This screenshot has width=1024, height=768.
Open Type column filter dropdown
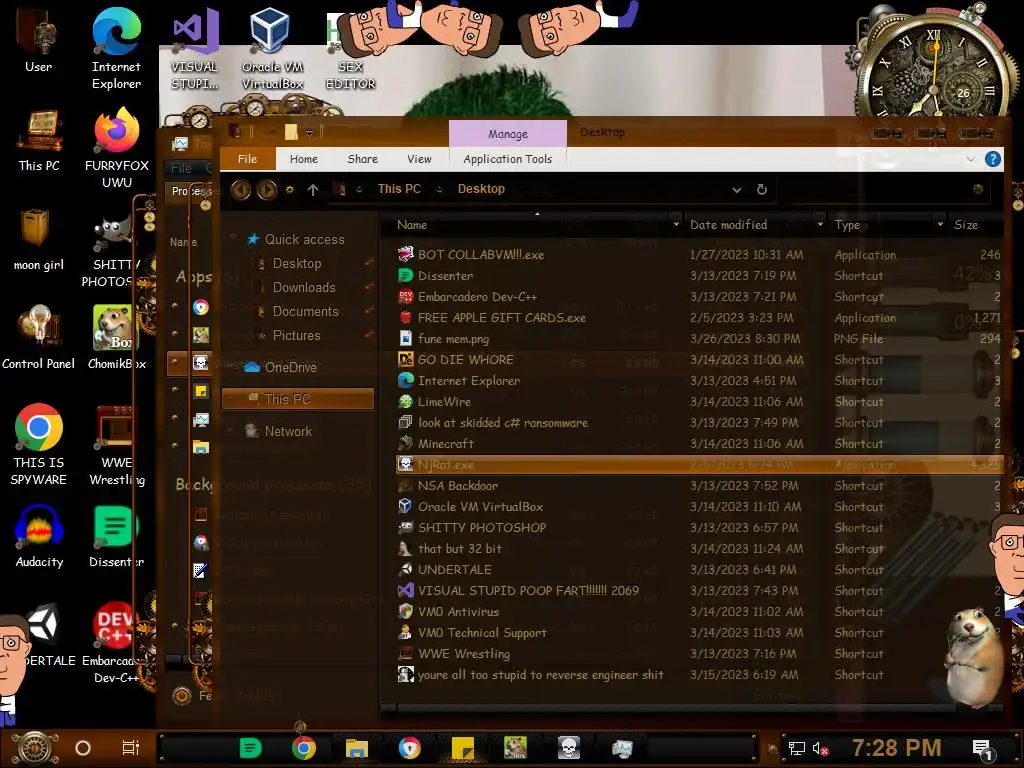pyautogui.click(x=940, y=224)
